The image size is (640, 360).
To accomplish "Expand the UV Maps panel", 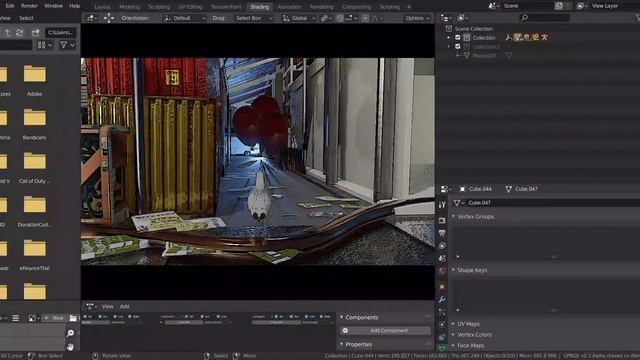I will [x=453, y=324].
